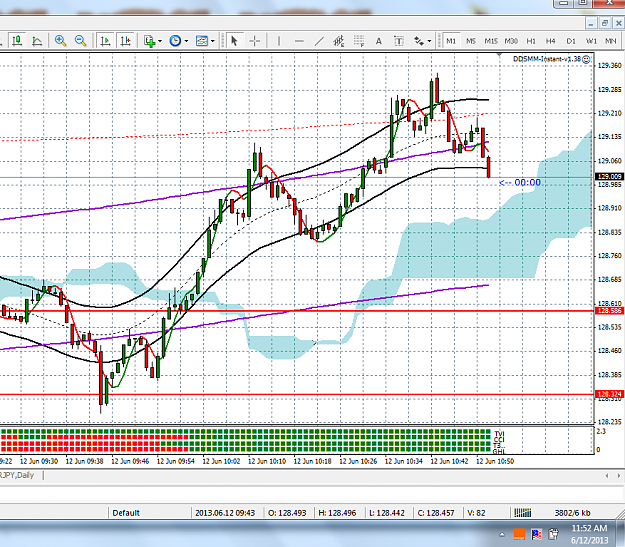Screen dimensions: 625x547
Task: Select the current price label 129.009
Action: [609, 177]
